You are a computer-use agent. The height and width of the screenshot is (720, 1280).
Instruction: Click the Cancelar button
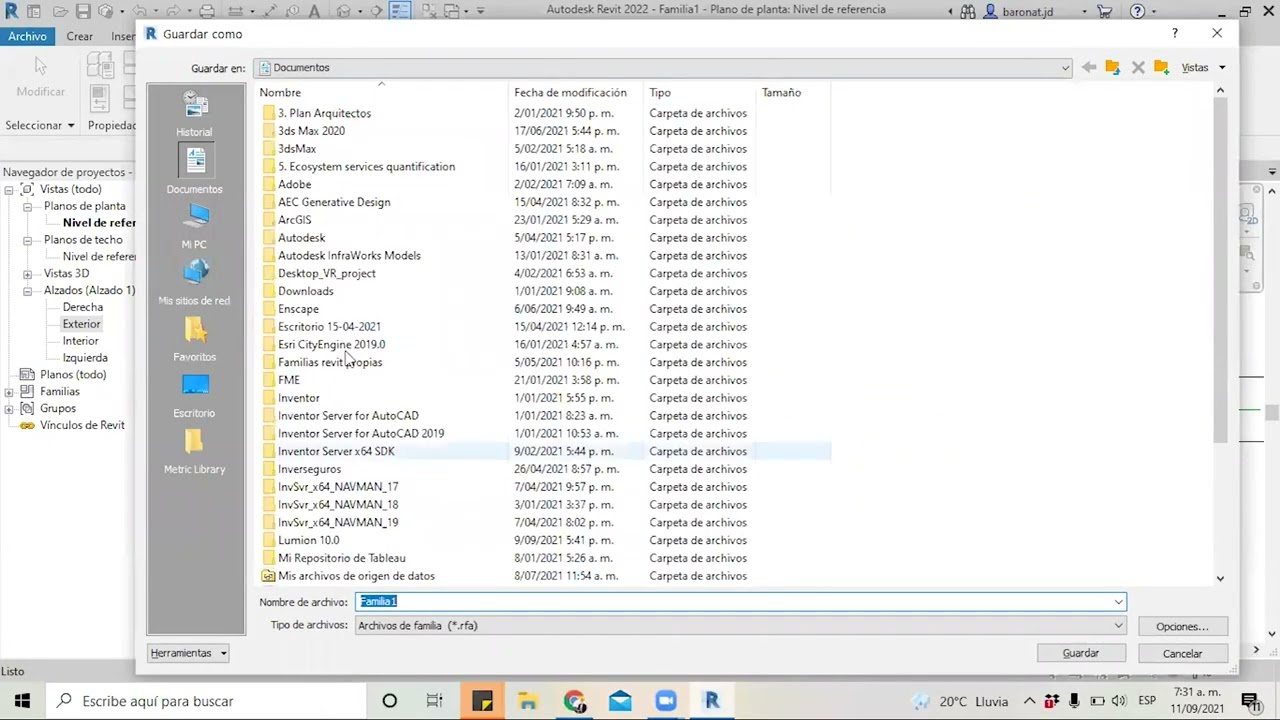(x=1182, y=653)
